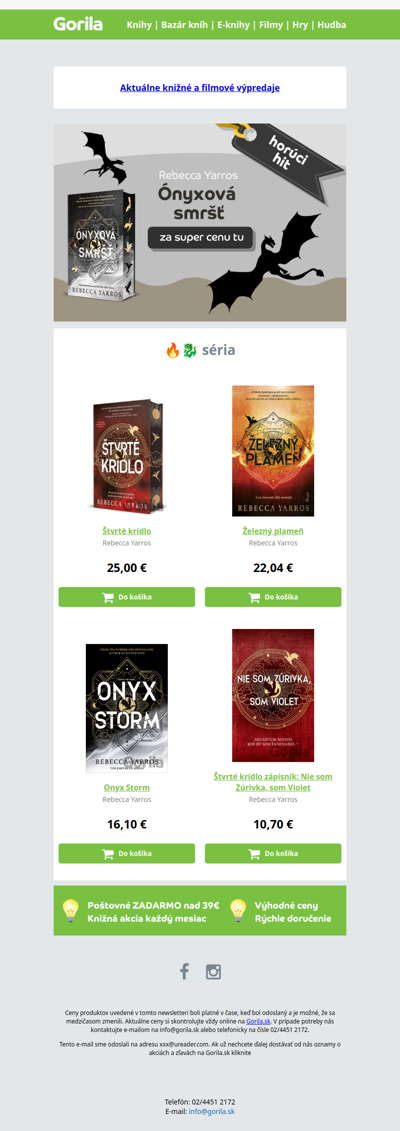
Task: Go to E-knihy section
Action: click(x=234, y=25)
